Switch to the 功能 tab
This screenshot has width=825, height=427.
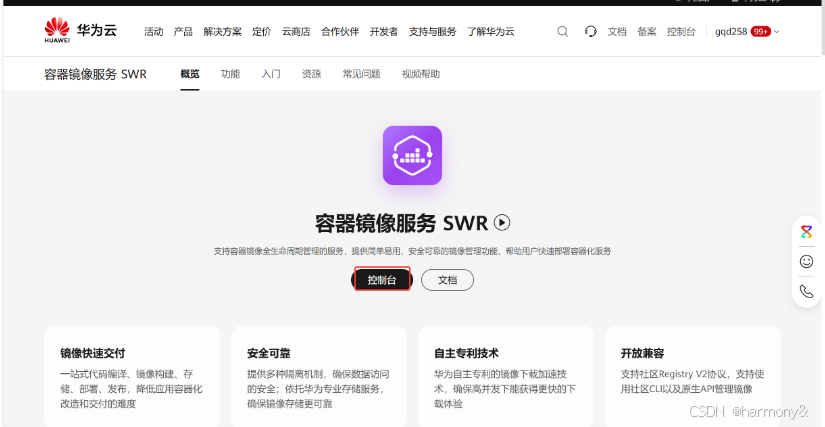click(x=230, y=74)
